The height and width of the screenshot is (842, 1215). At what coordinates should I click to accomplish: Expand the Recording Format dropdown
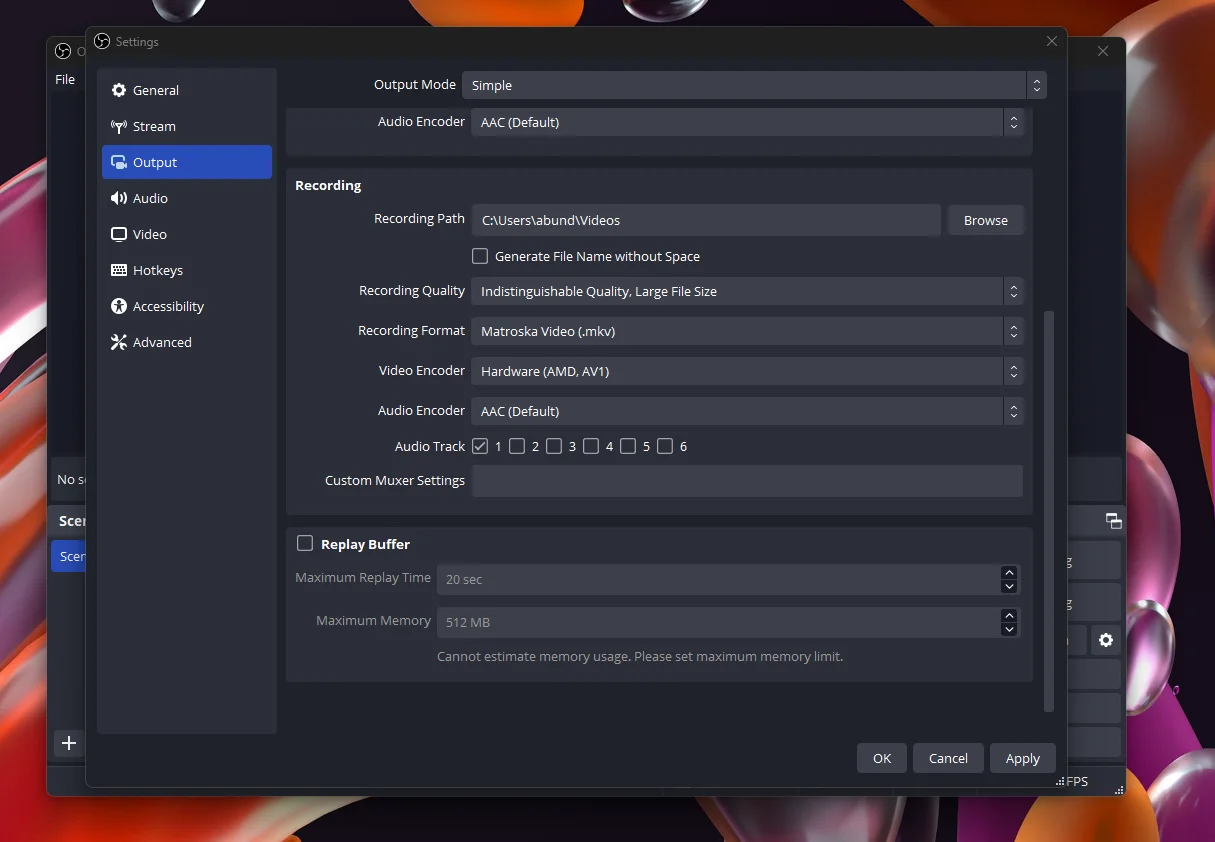747,331
